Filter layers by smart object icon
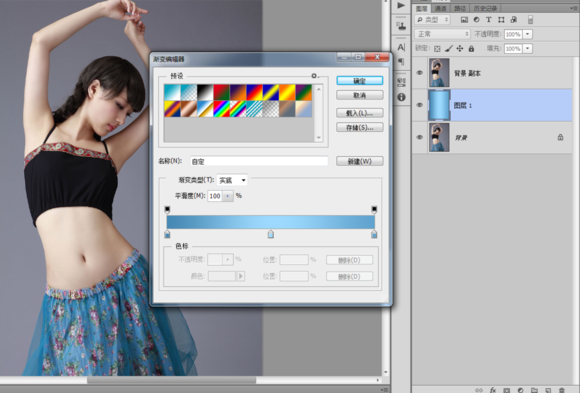 514,20
